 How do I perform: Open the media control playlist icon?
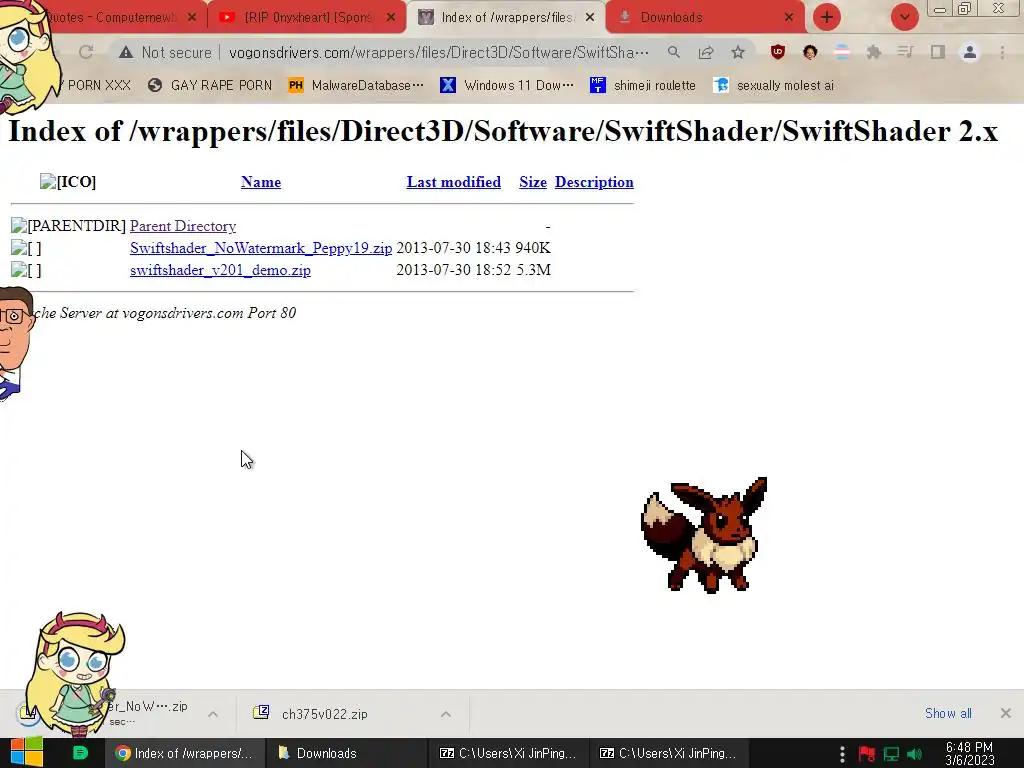[905, 52]
